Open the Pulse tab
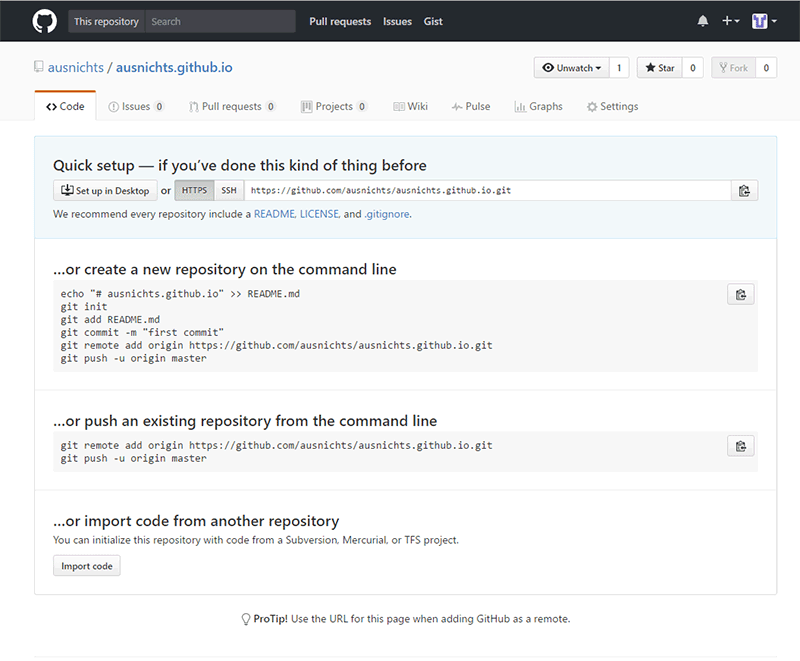 tap(471, 106)
